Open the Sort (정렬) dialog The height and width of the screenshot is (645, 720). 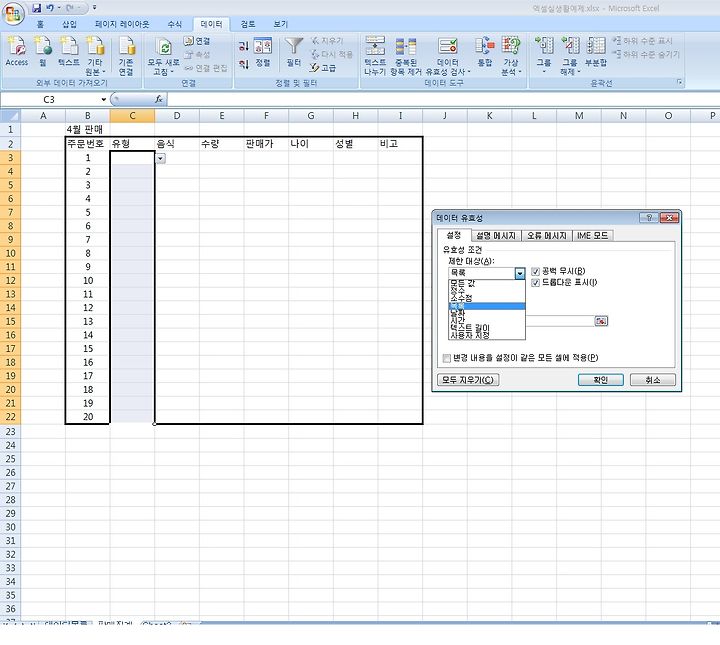[x=263, y=51]
